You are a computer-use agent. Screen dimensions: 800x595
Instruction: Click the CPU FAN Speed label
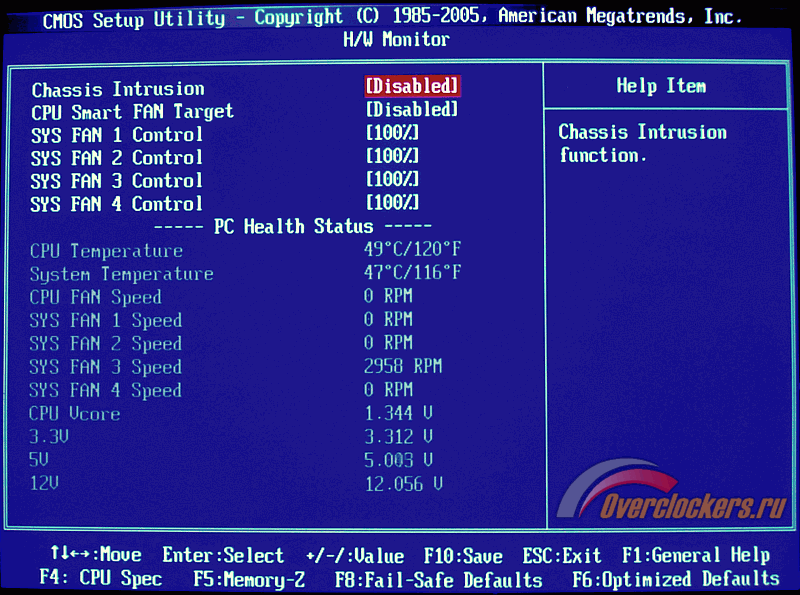click(95, 298)
